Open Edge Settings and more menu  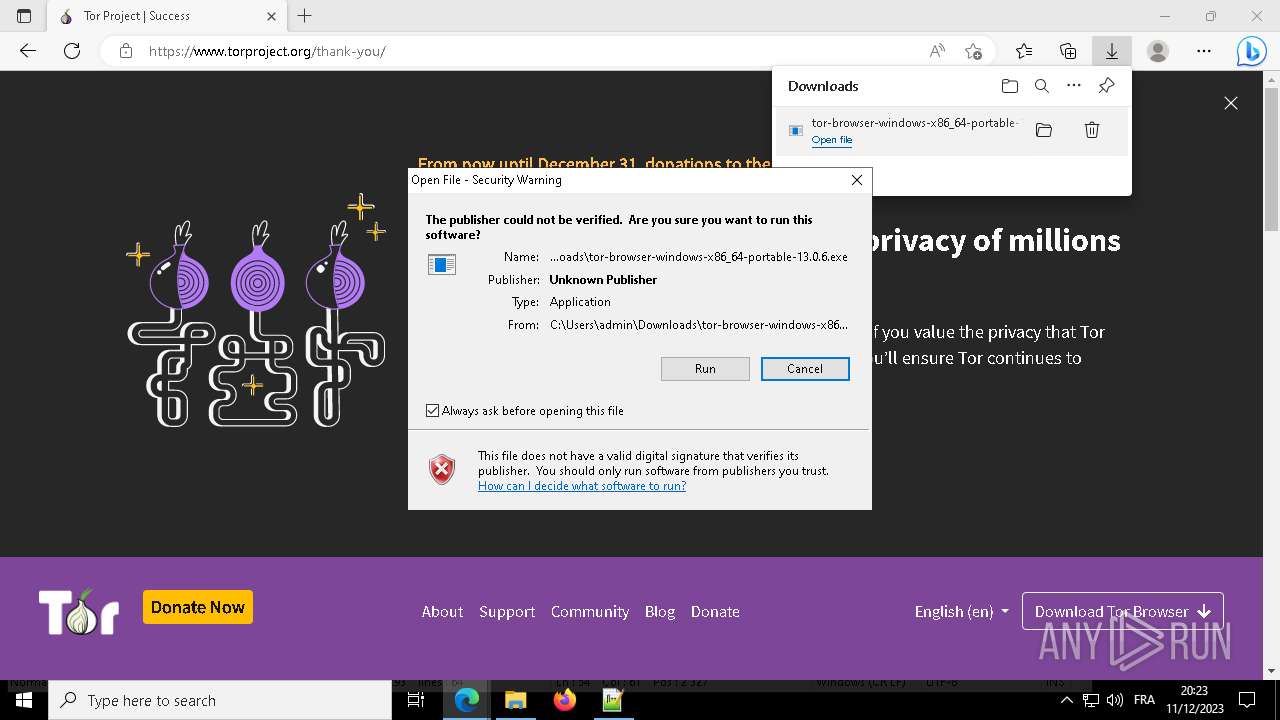click(x=1204, y=51)
